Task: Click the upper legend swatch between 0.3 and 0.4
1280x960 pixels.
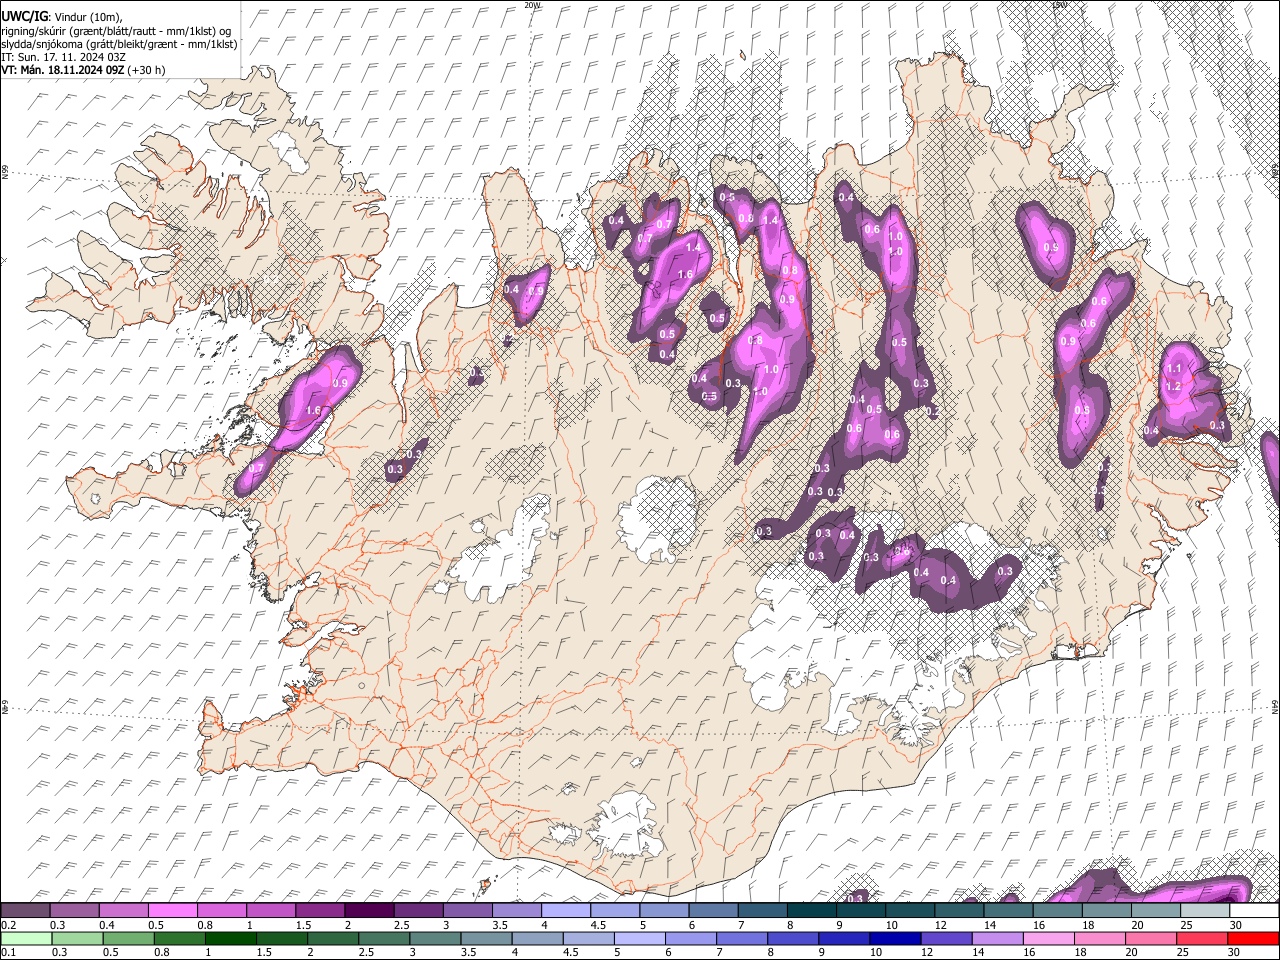Action: pos(74,910)
